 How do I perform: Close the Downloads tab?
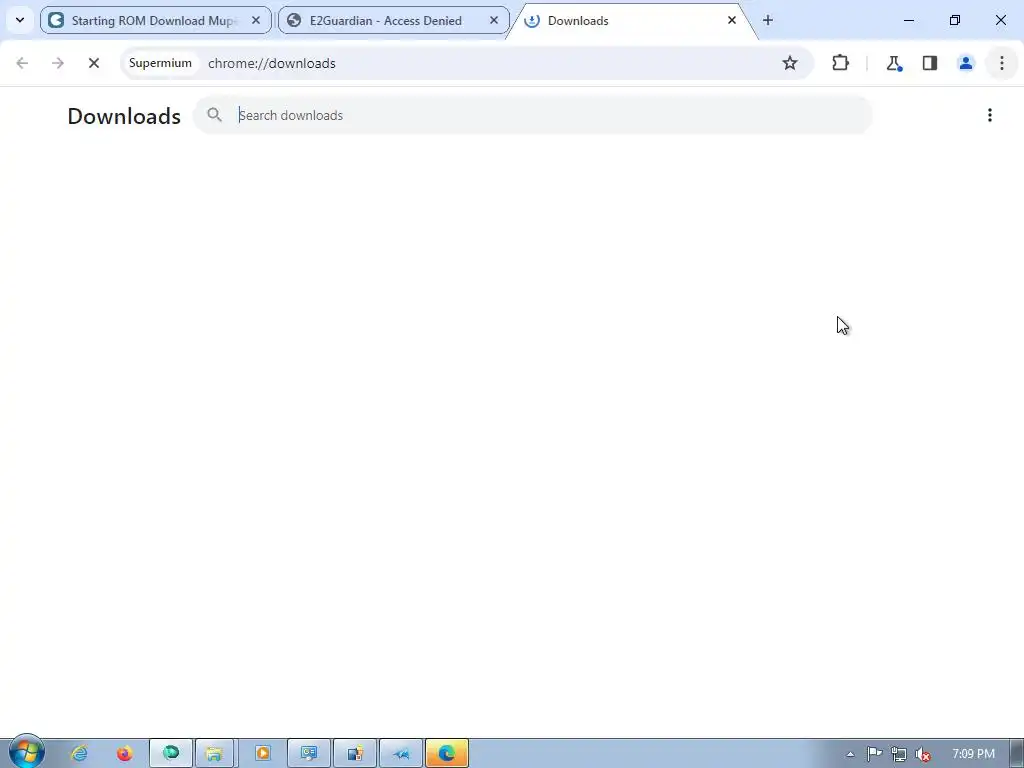(731, 20)
